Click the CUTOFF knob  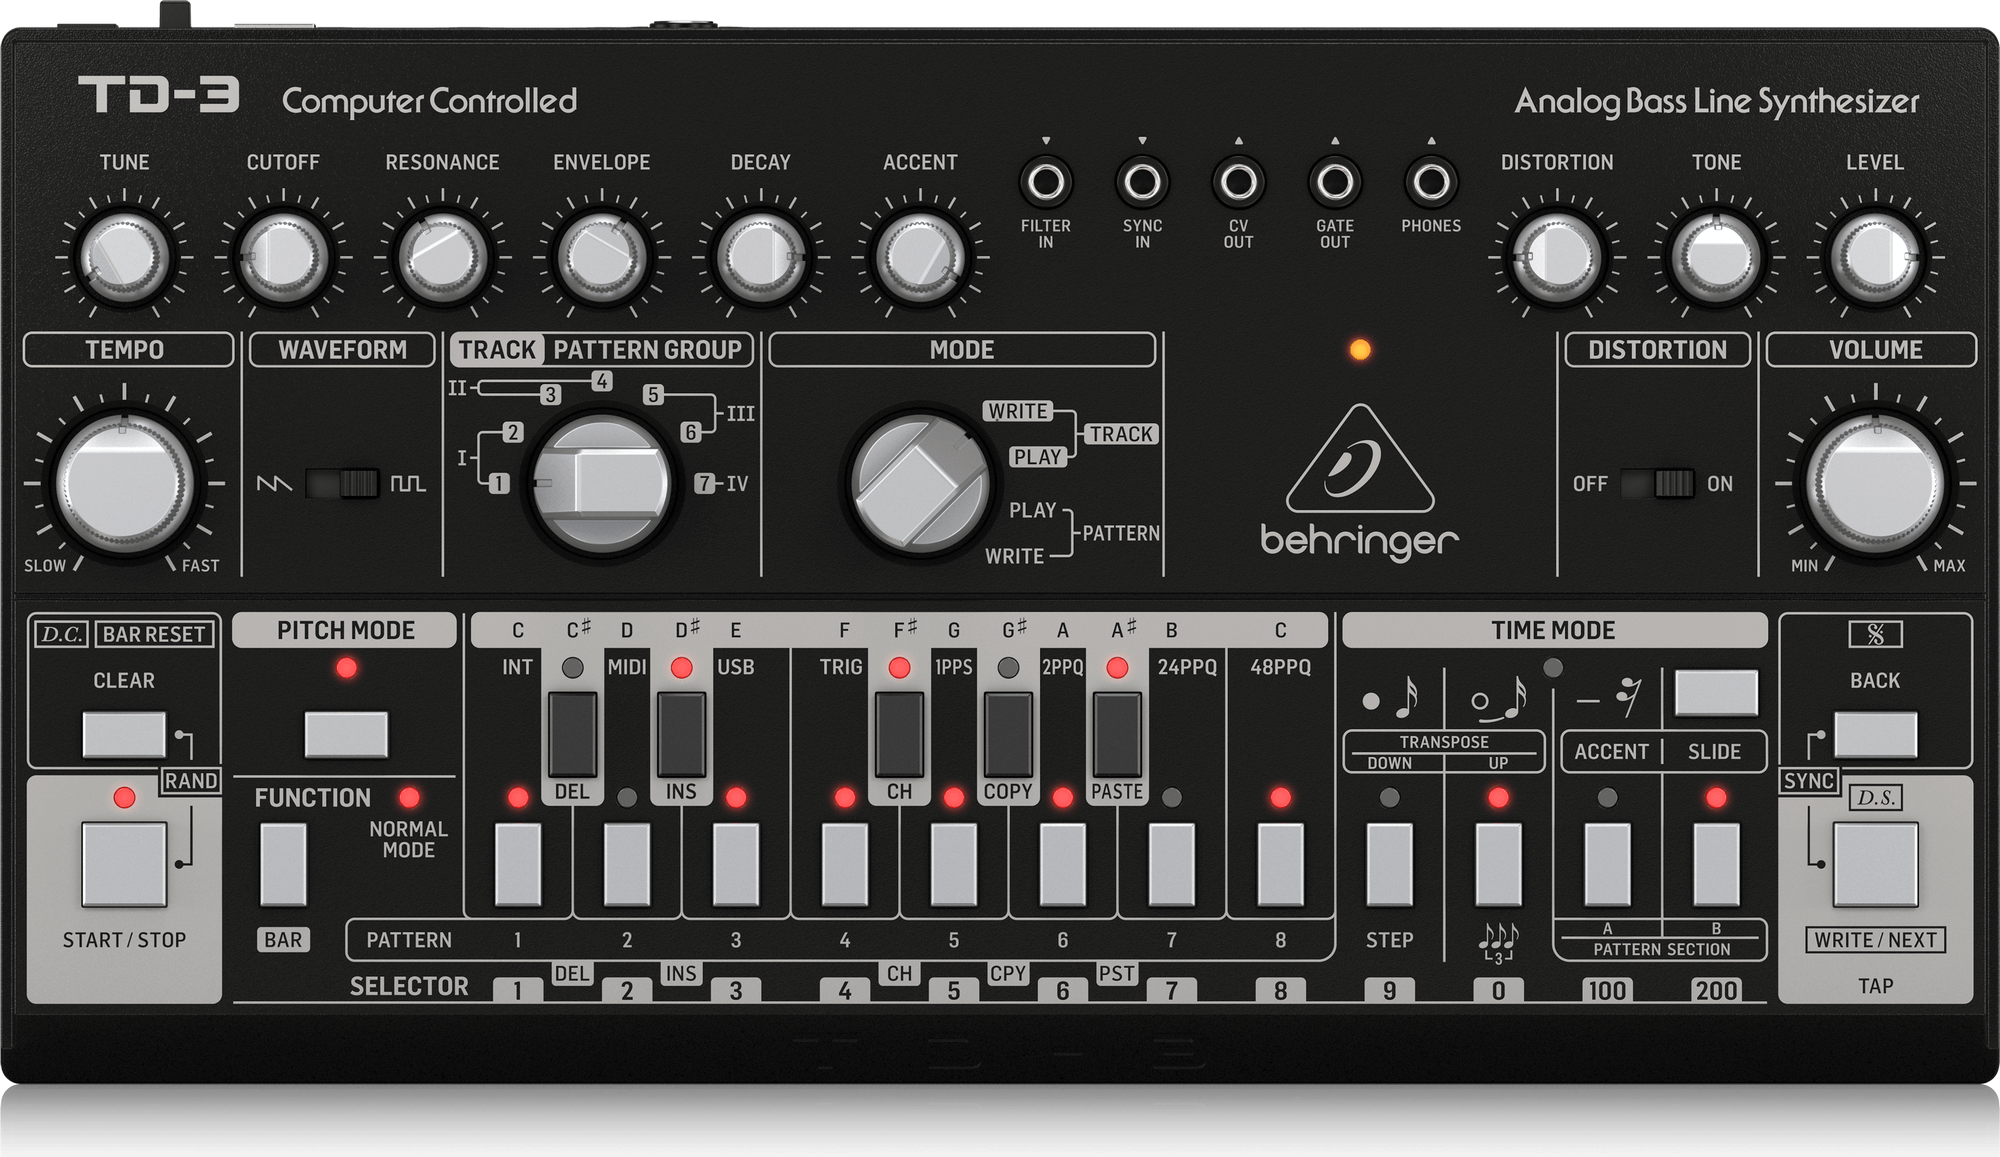284,256
